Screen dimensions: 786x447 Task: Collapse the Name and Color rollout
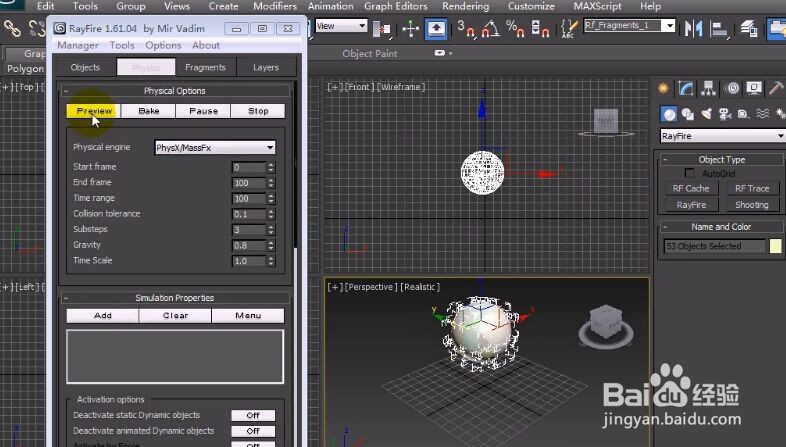(721, 227)
